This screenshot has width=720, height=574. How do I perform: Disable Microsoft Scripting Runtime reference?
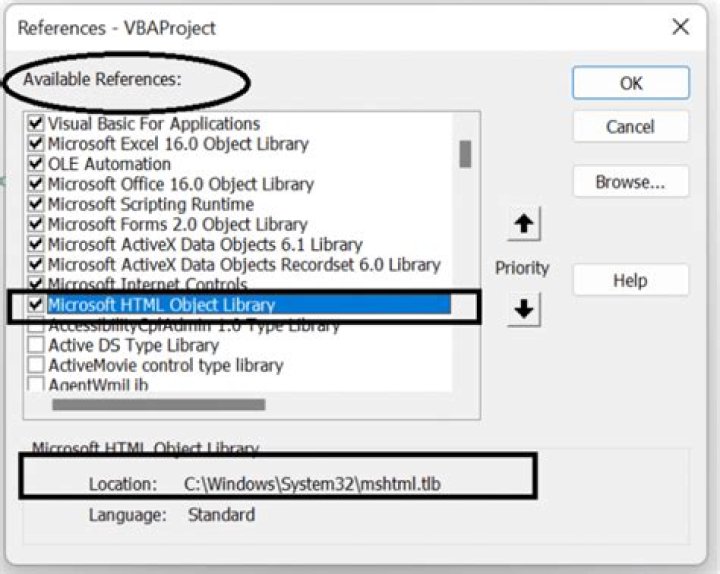coord(36,204)
